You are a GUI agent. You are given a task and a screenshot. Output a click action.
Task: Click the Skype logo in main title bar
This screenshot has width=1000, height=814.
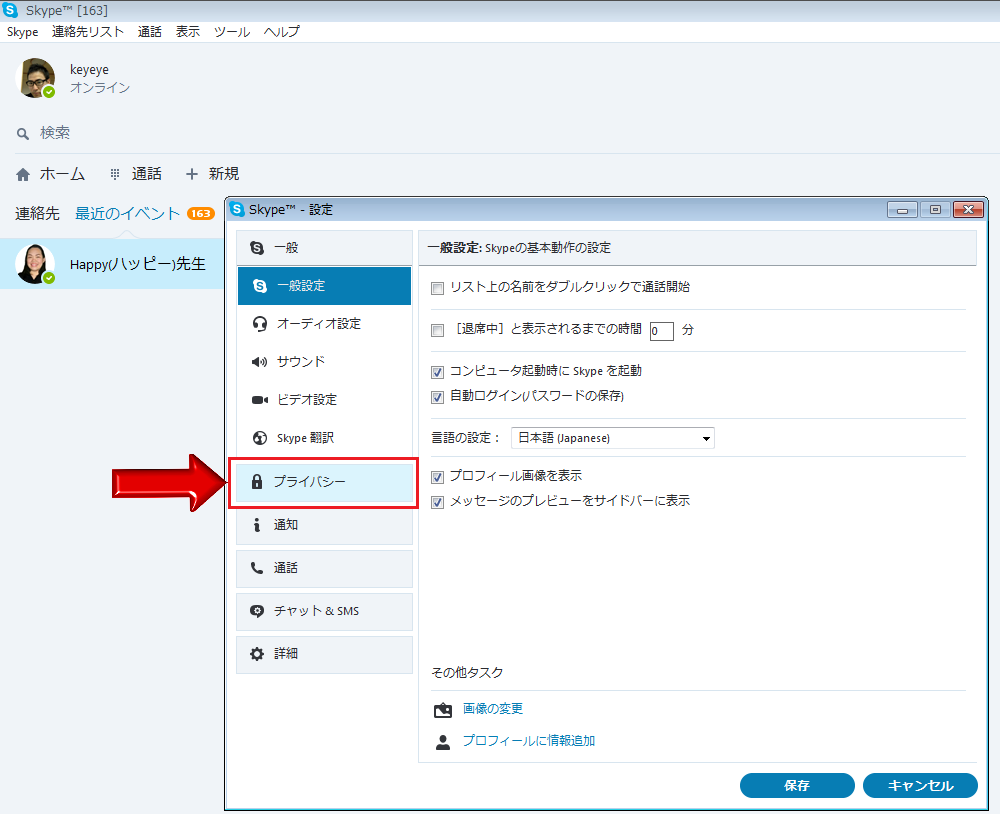(x=10, y=10)
